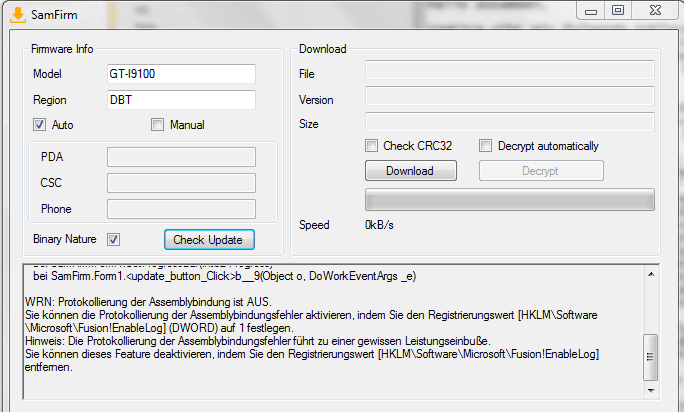Screen dimensions: 684x412
Task: Click the download progress bar
Action: tap(510, 200)
